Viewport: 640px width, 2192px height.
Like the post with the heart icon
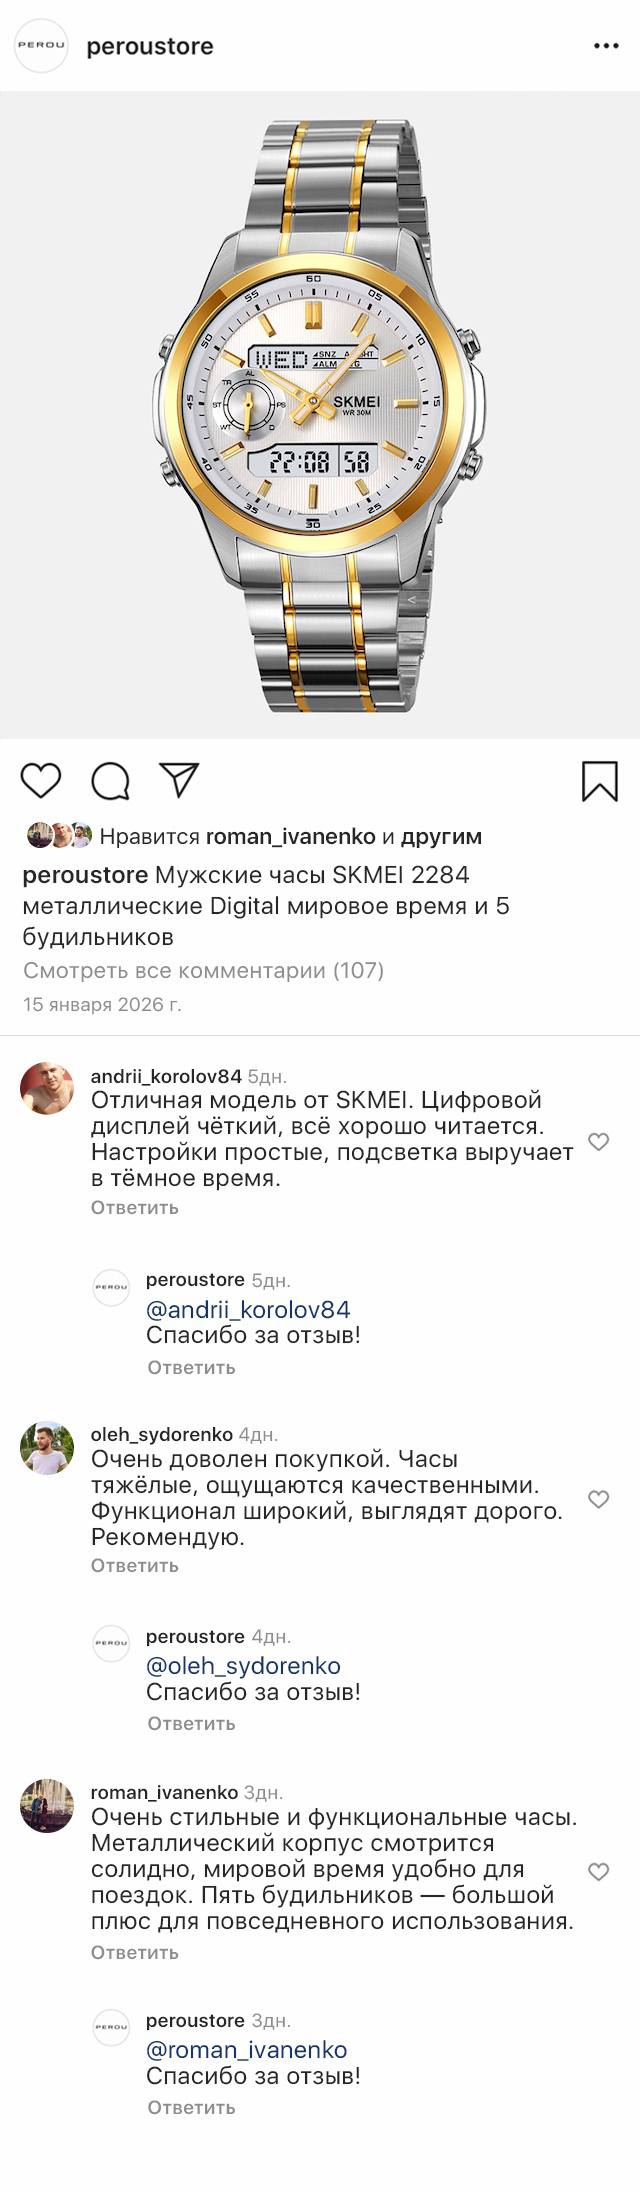[x=41, y=780]
